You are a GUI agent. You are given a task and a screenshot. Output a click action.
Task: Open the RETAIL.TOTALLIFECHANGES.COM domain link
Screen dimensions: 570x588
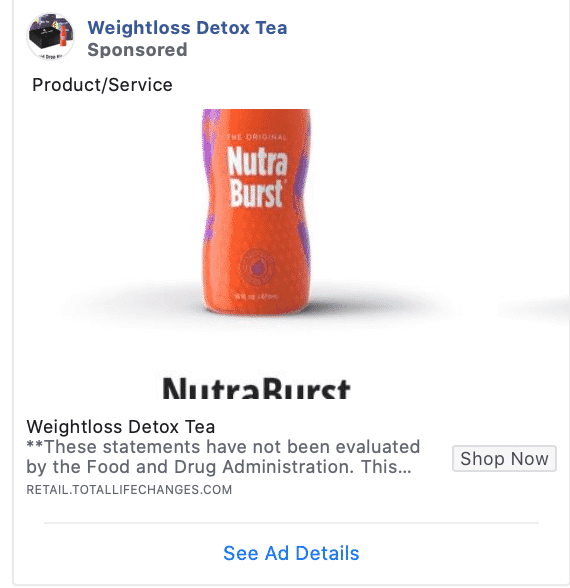coord(129,490)
